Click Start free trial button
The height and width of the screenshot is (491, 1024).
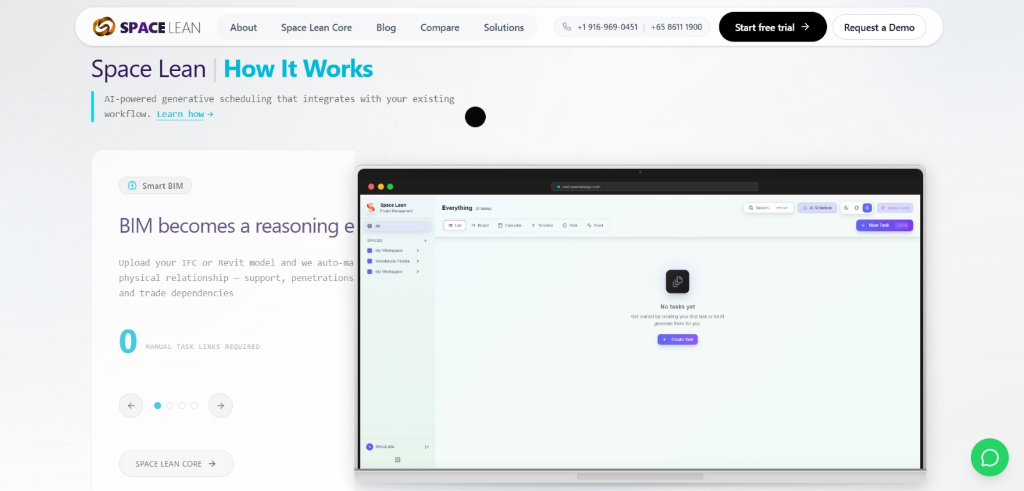pos(773,27)
